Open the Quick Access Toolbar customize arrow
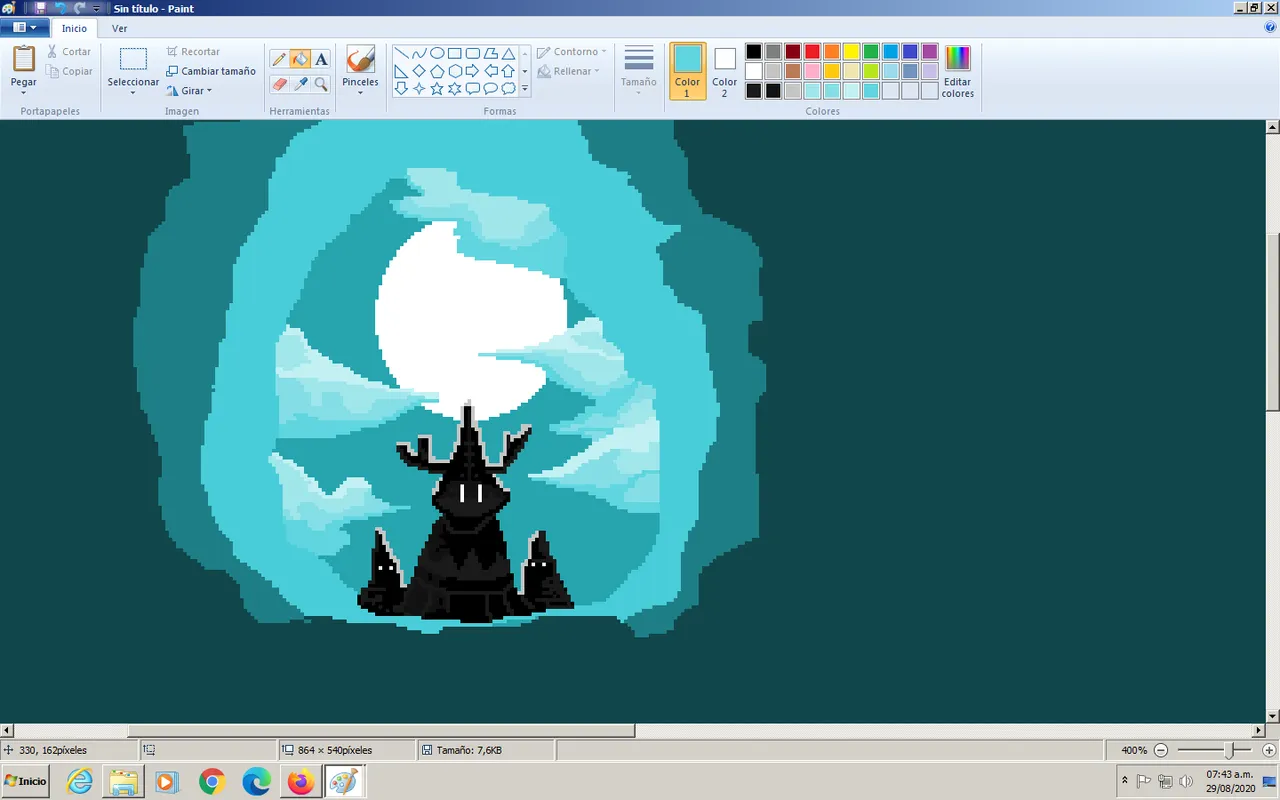The image size is (1280, 800). 97,8
